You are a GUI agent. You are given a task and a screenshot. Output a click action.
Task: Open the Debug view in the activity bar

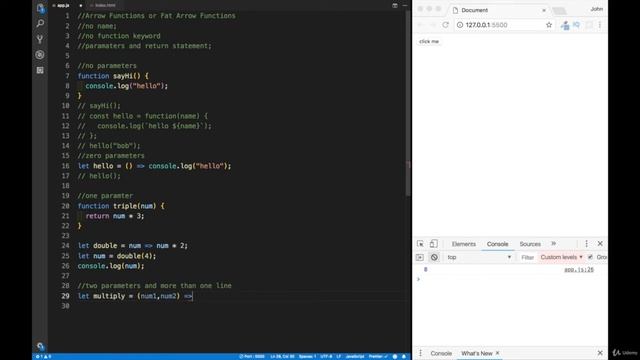point(40,55)
